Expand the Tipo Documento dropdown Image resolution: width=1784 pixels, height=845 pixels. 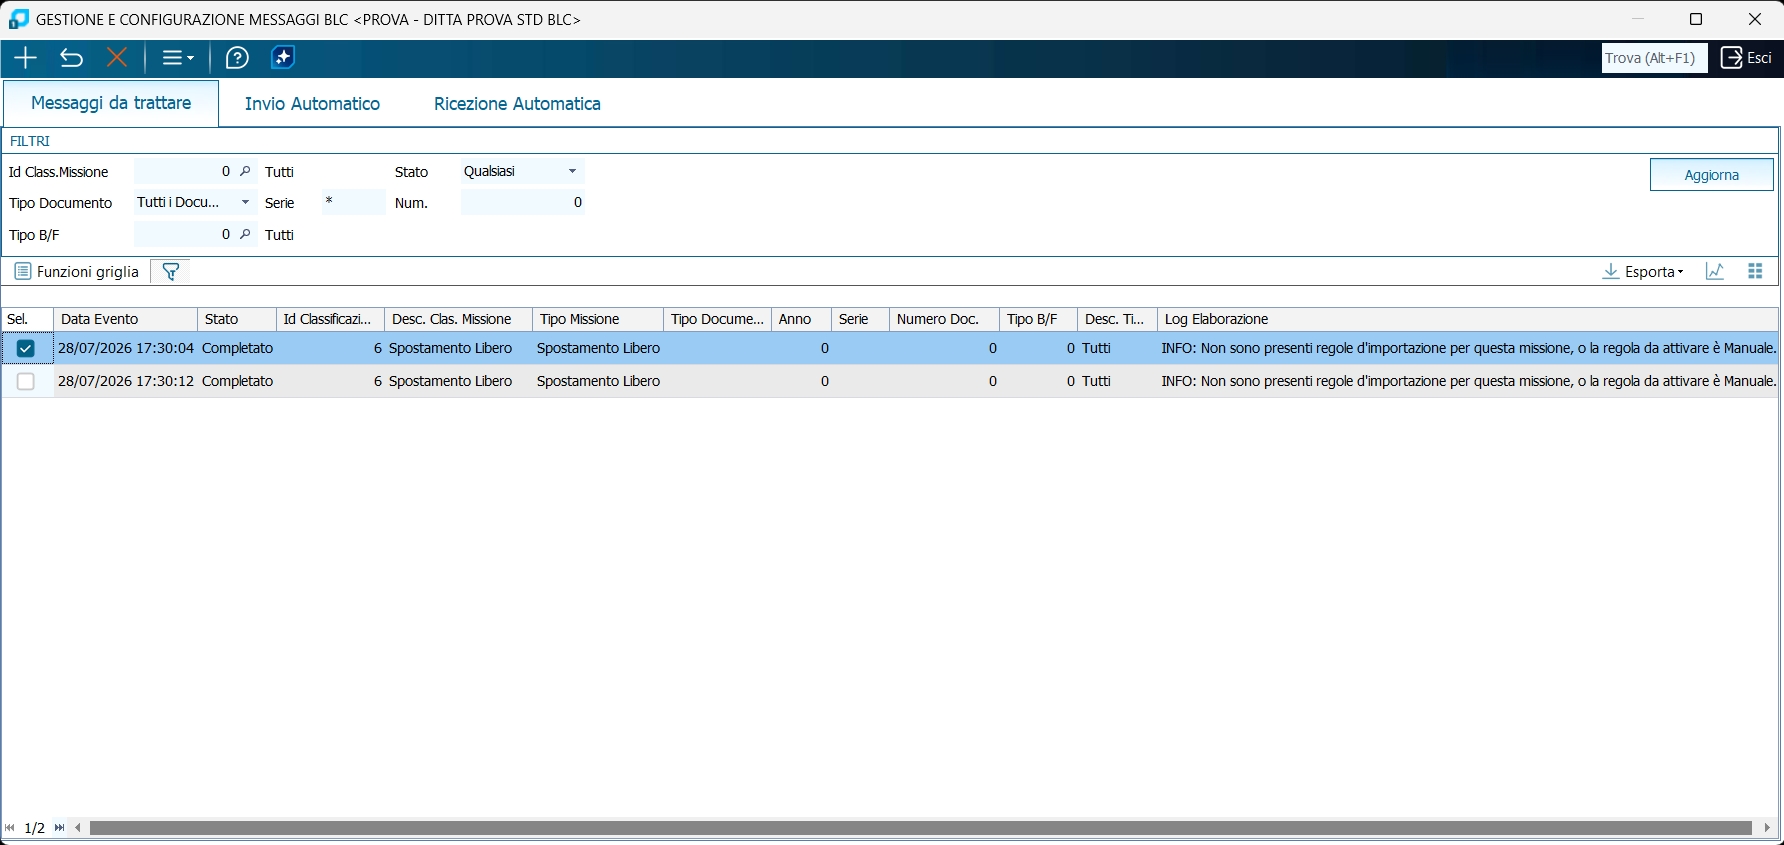tap(196, 202)
